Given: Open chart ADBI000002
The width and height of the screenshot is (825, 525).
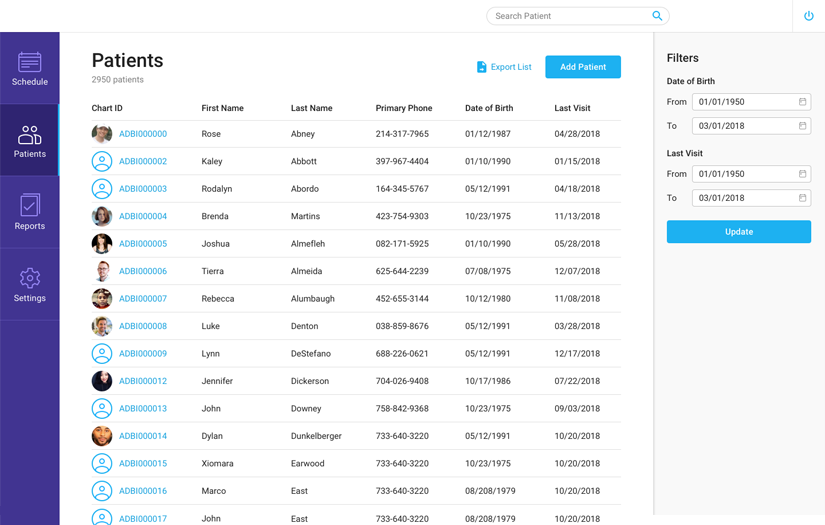Looking at the screenshot, I should pyautogui.click(x=143, y=161).
